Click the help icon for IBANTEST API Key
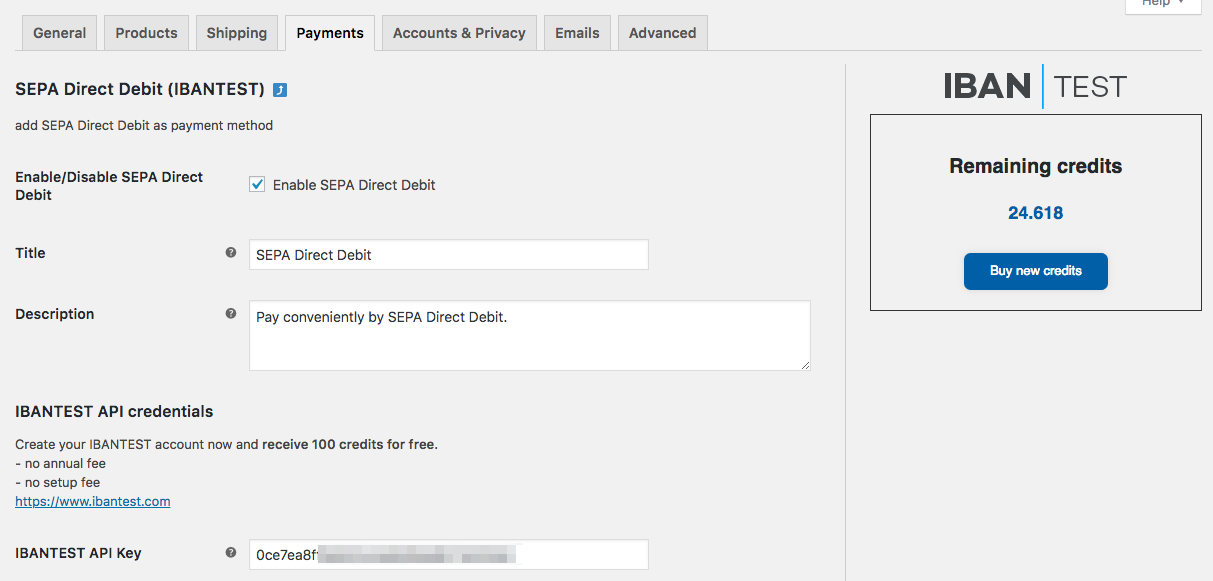 pyautogui.click(x=231, y=552)
